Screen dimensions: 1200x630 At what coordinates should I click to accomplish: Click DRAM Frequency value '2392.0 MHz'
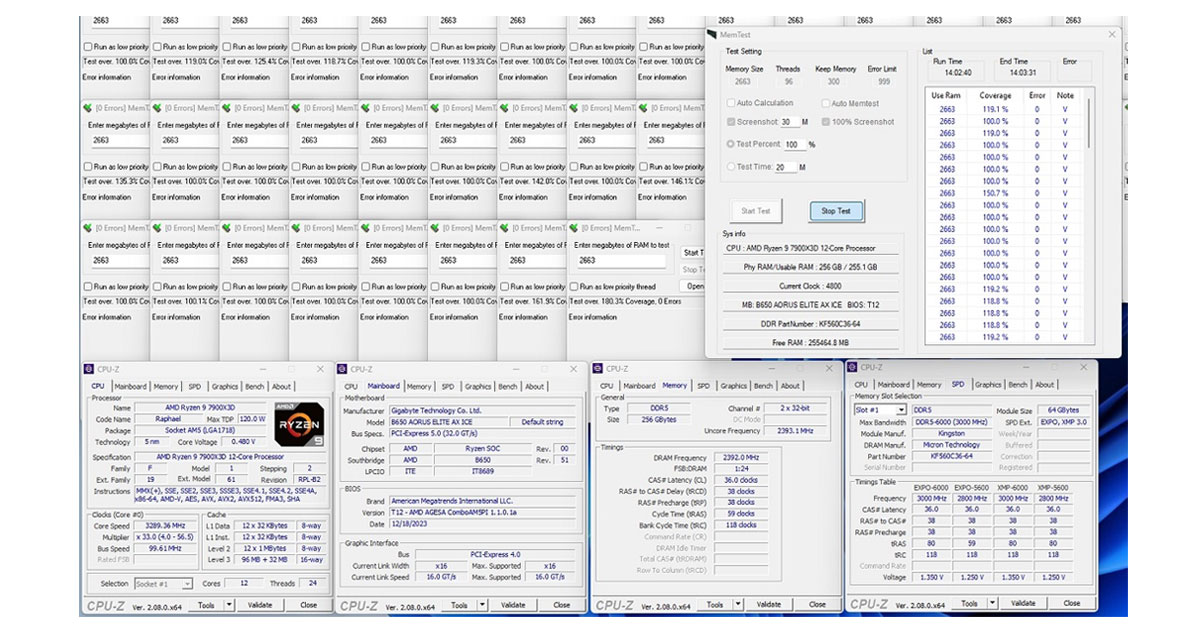(x=740, y=458)
